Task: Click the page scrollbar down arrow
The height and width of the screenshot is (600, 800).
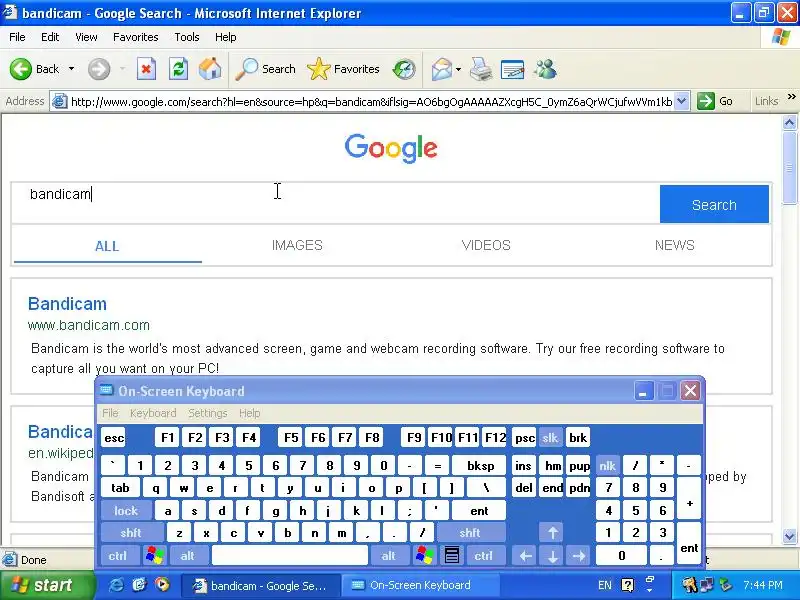Action: coord(789,536)
